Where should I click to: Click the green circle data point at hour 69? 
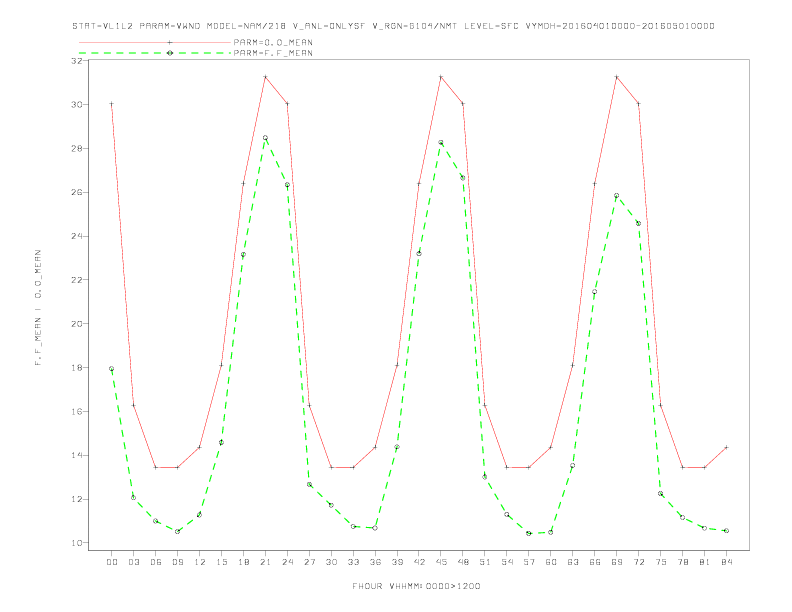pos(616,195)
